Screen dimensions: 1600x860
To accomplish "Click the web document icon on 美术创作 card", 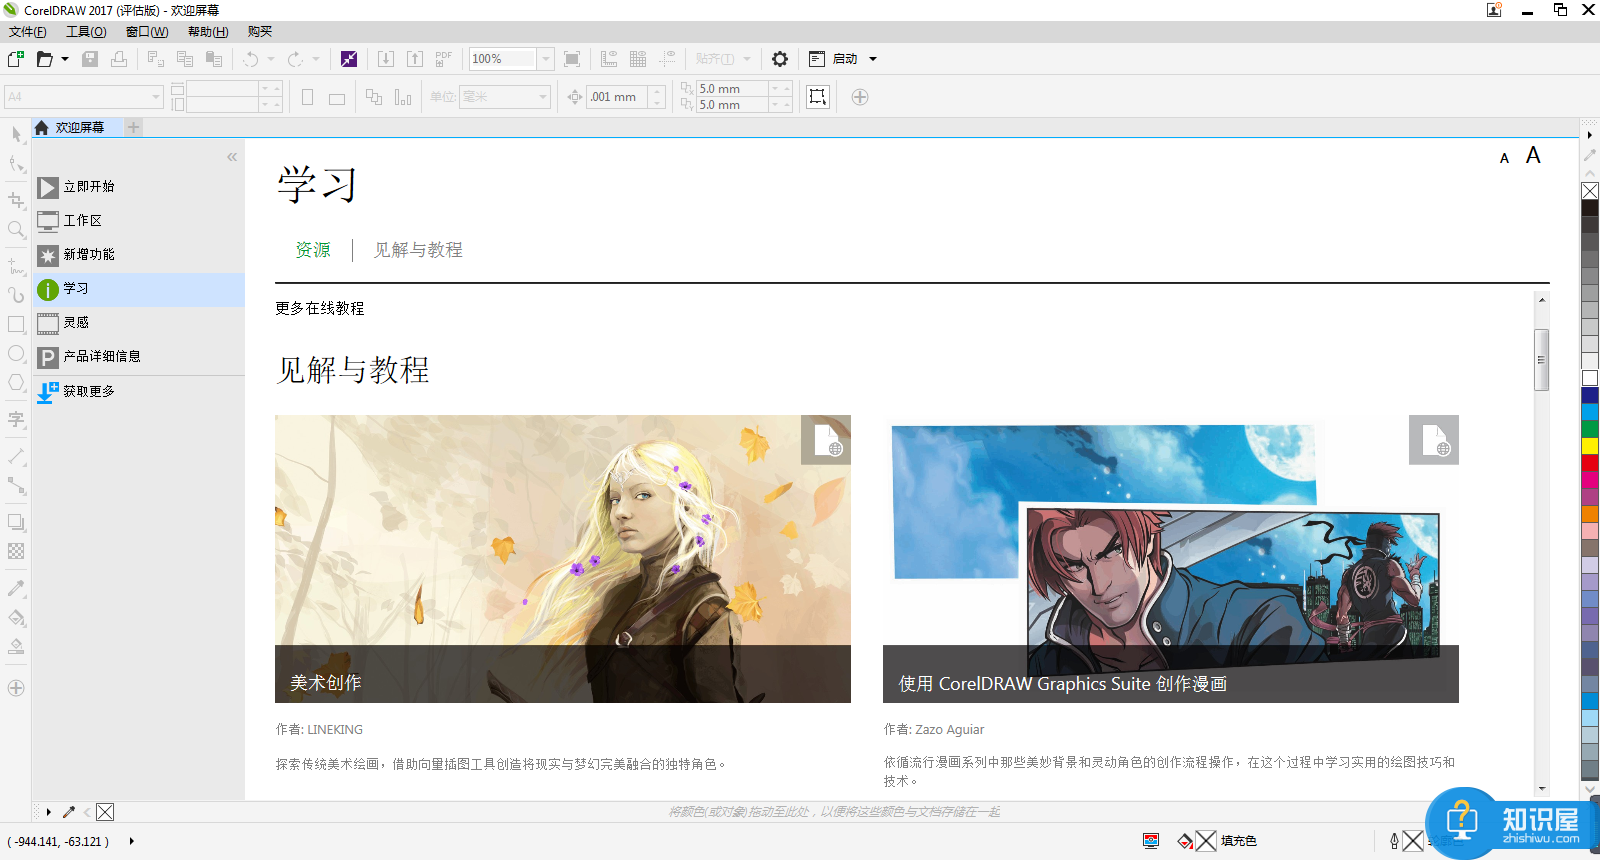I will tap(826, 440).
